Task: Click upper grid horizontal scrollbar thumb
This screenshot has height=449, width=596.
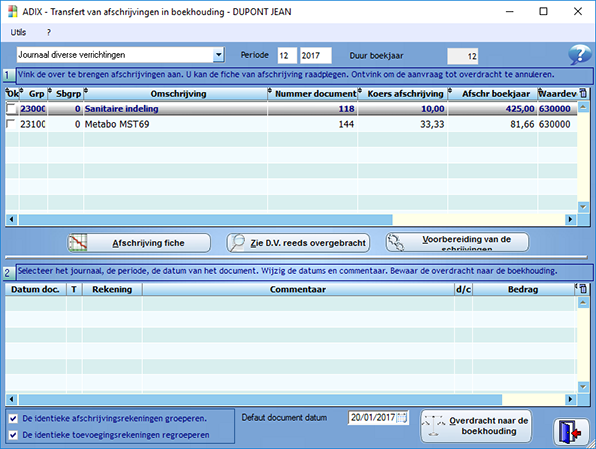Action: pyautogui.click(x=206, y=219)
